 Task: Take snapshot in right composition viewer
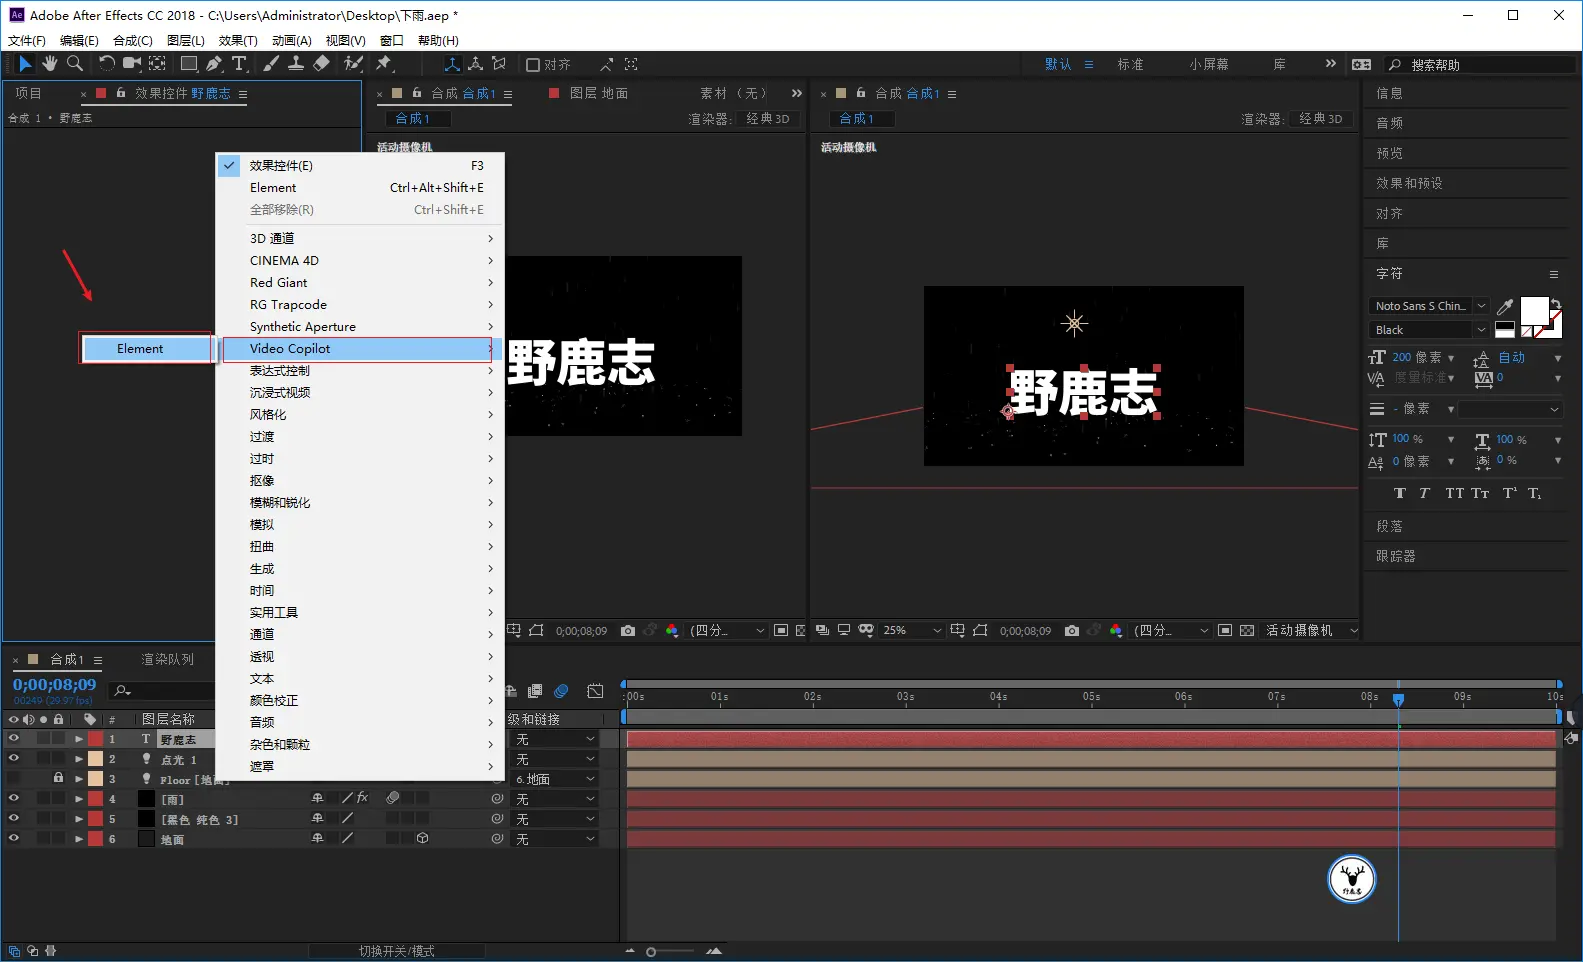[x=1072, y=631]
